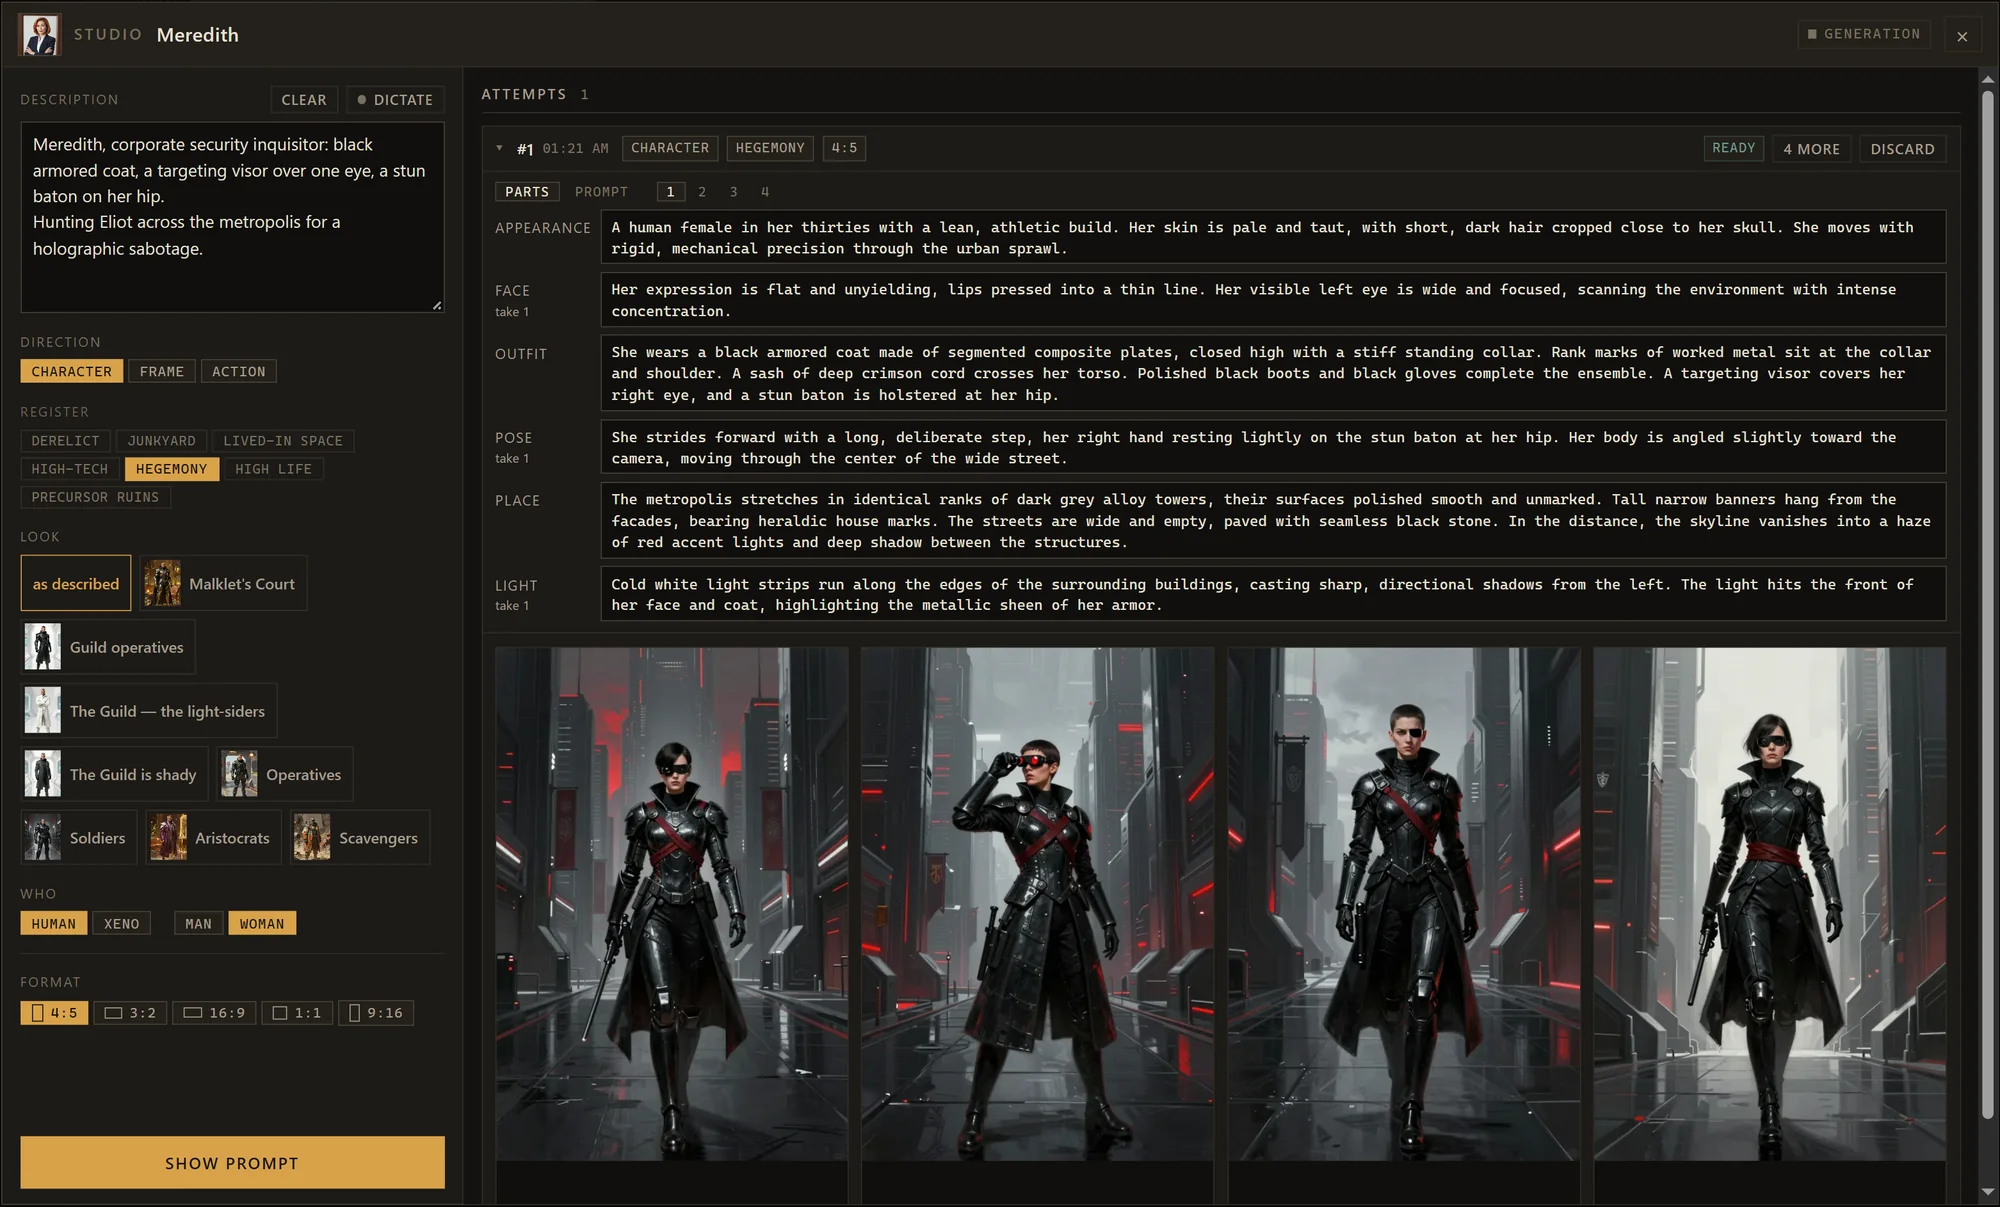Choose the Guild operatives look icon

(42, 647)
